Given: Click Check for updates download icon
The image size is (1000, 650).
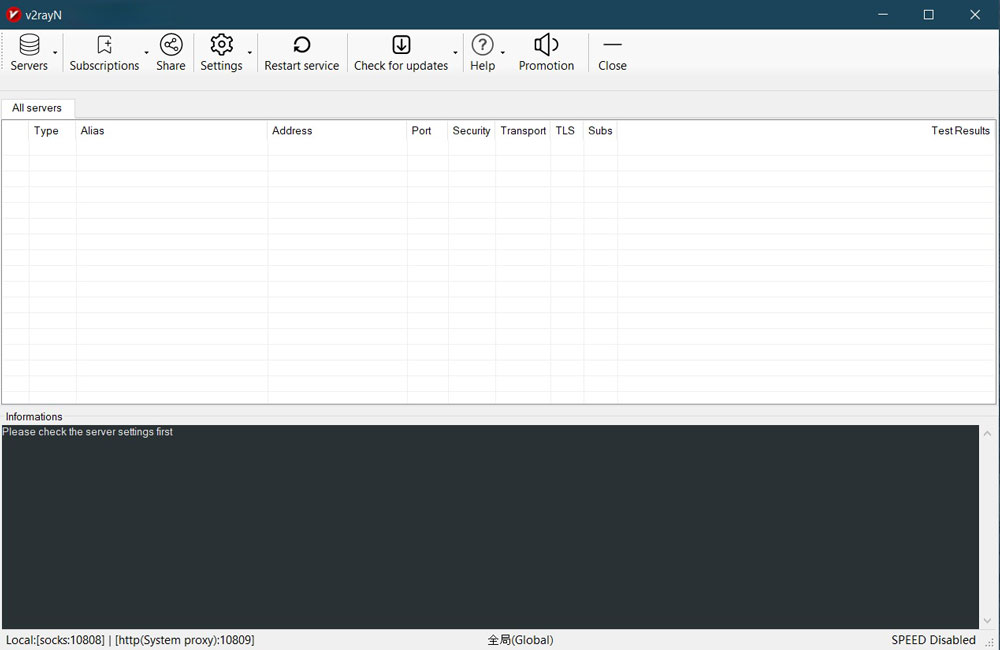Looking at the screenshot, I should [x=401, y=45].
